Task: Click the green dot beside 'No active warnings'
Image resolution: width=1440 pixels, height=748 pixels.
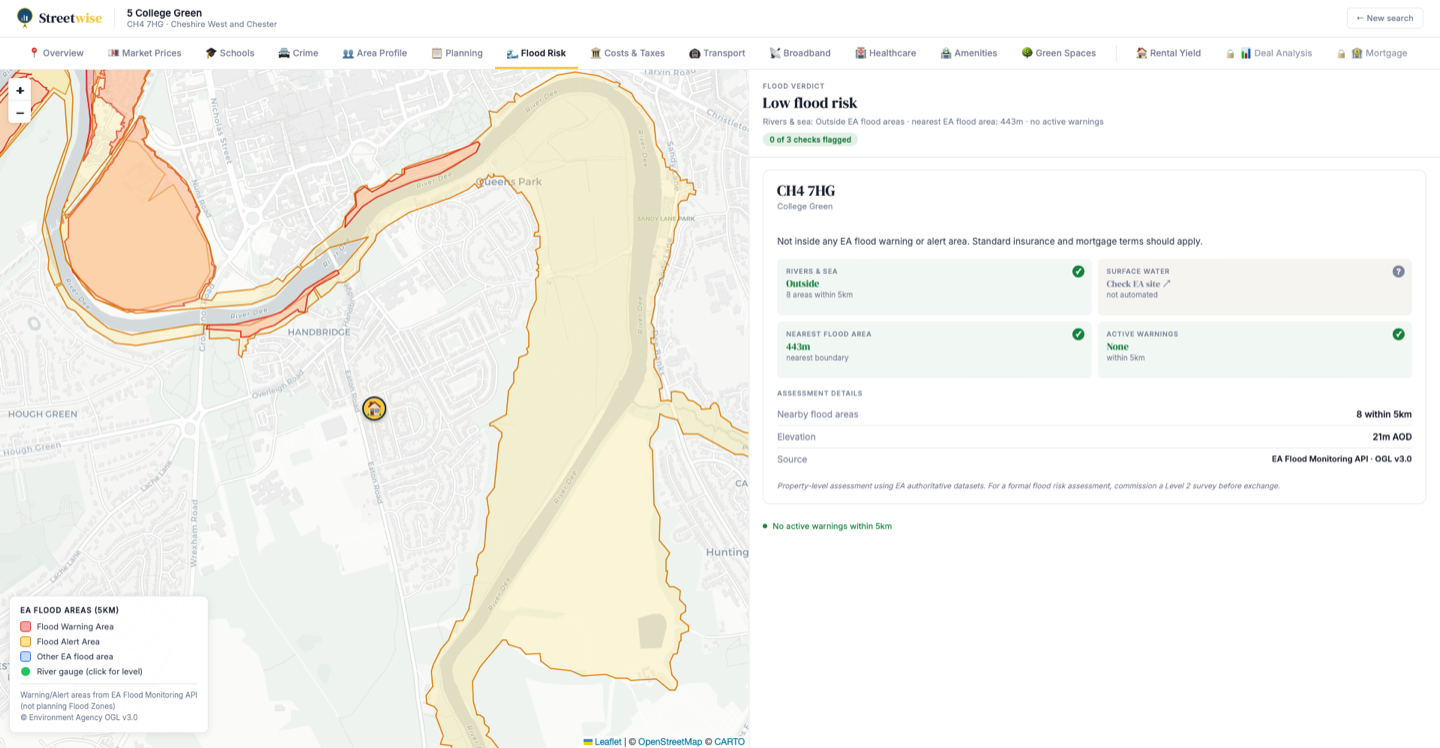Action: 765,526
